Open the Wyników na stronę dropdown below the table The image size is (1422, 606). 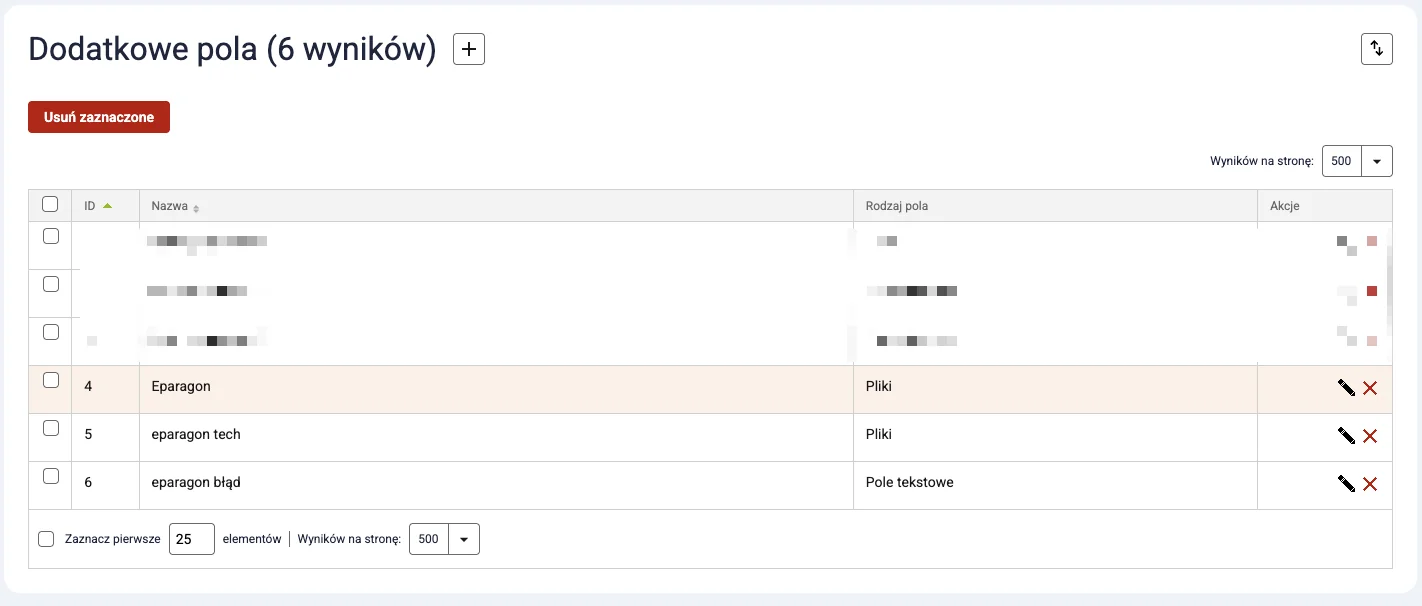(x=444, y=539)
